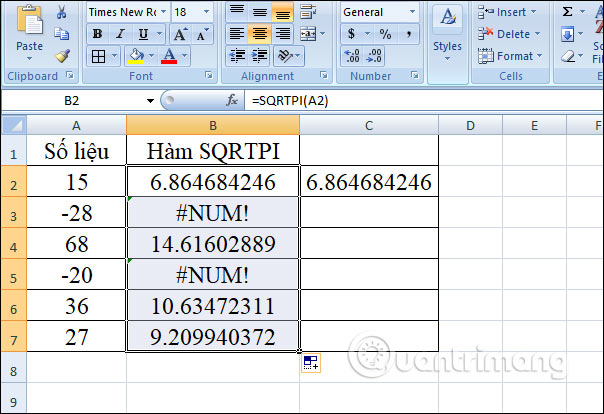
Task: Toggle Bottom Align vertical alignment
Action: tap(282, 12)
